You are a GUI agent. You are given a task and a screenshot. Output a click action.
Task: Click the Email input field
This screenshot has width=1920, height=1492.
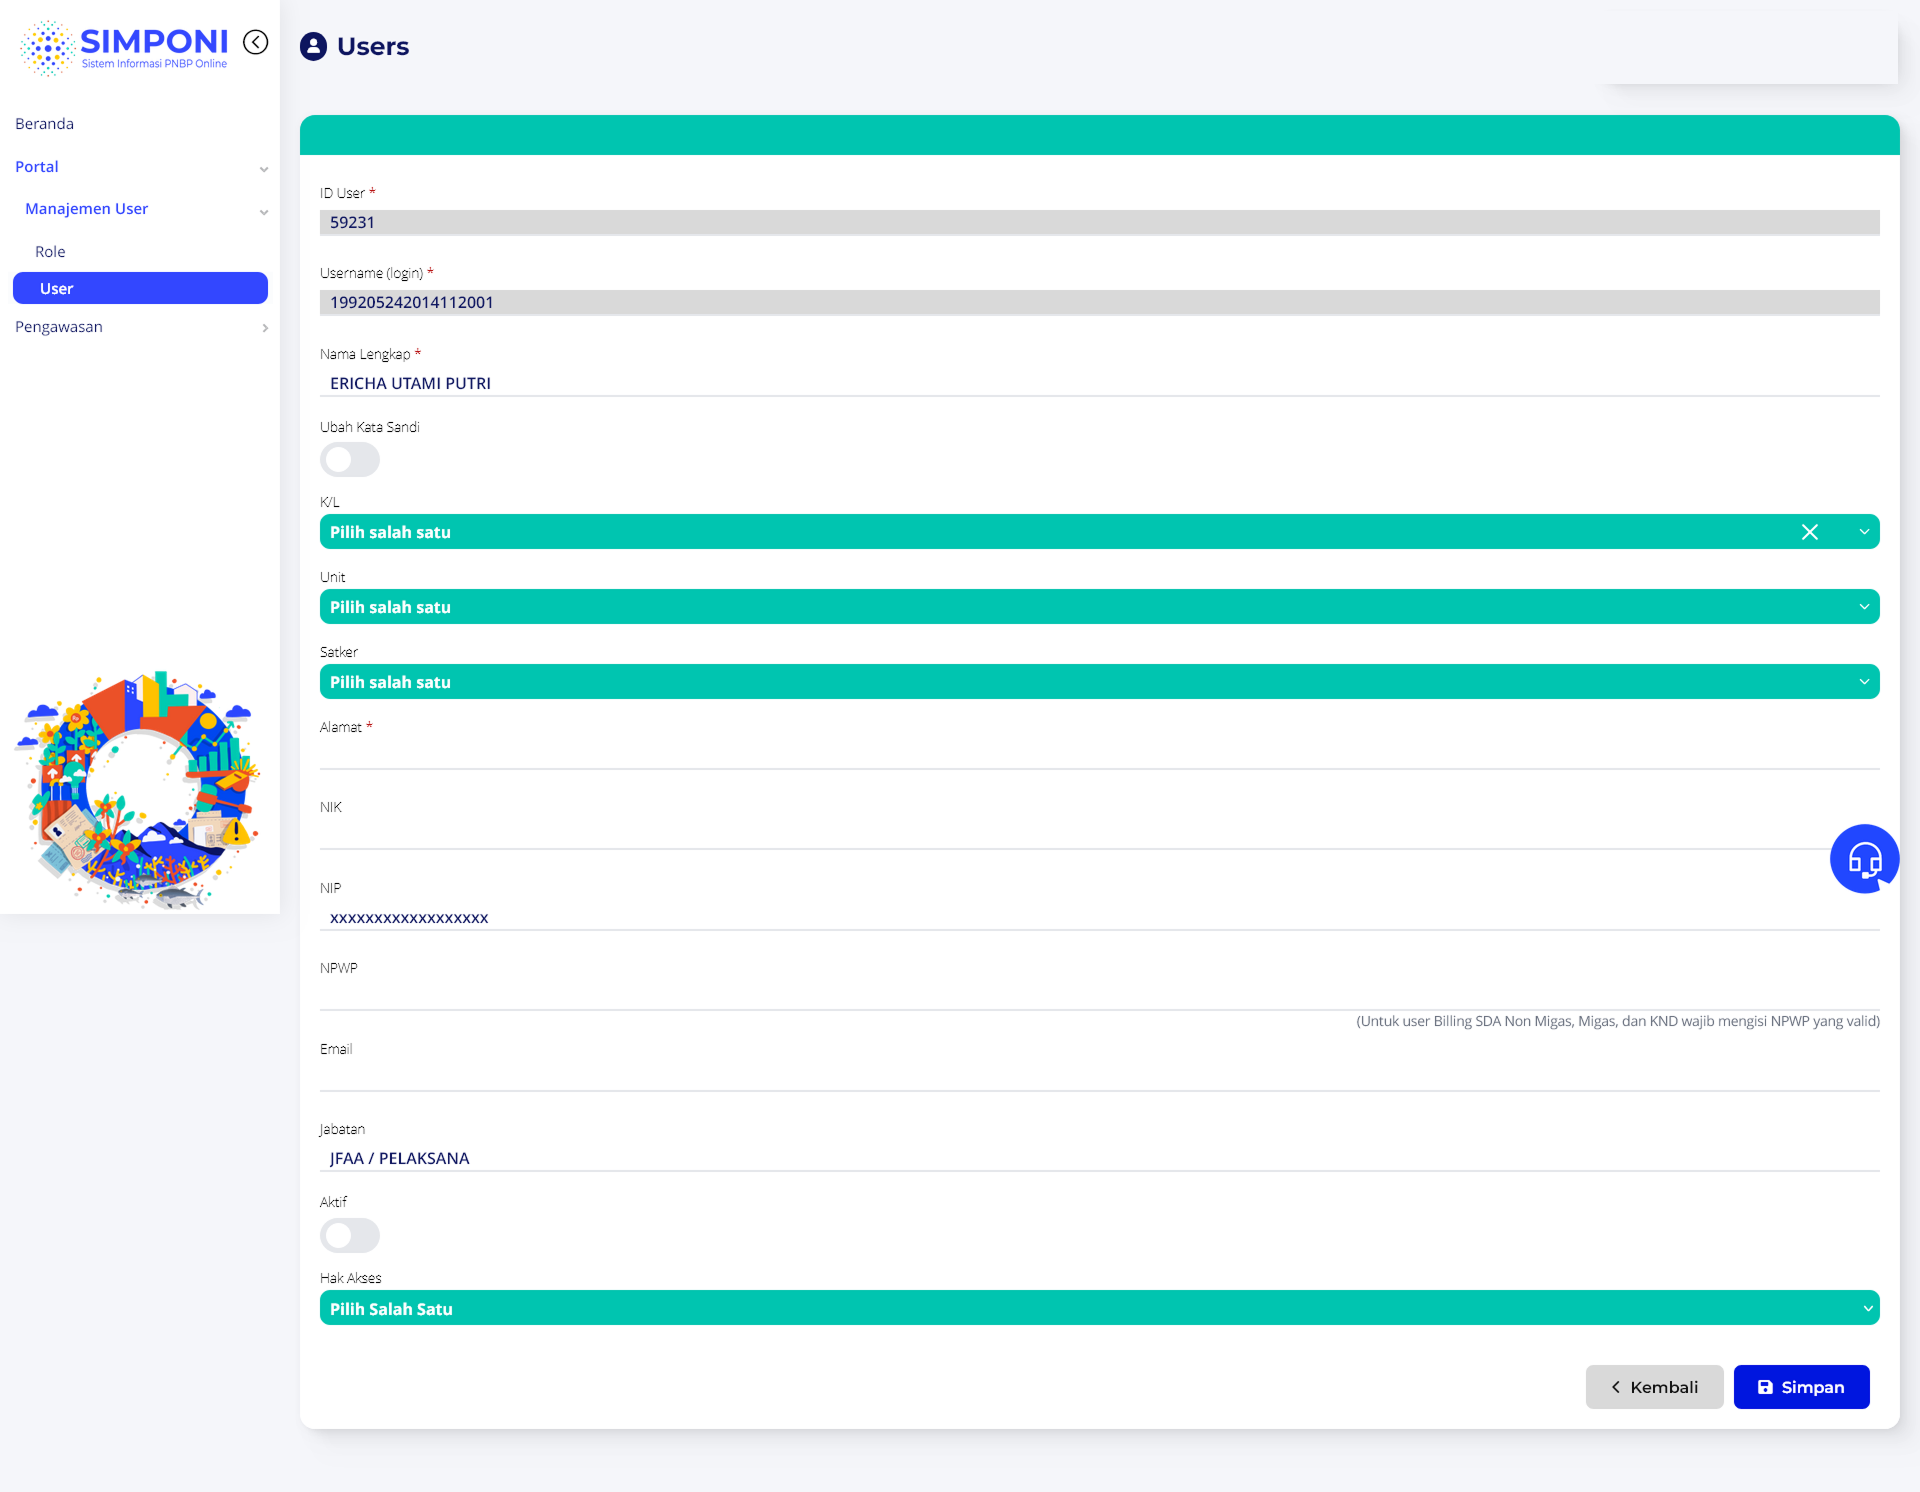[1100, 1078]
